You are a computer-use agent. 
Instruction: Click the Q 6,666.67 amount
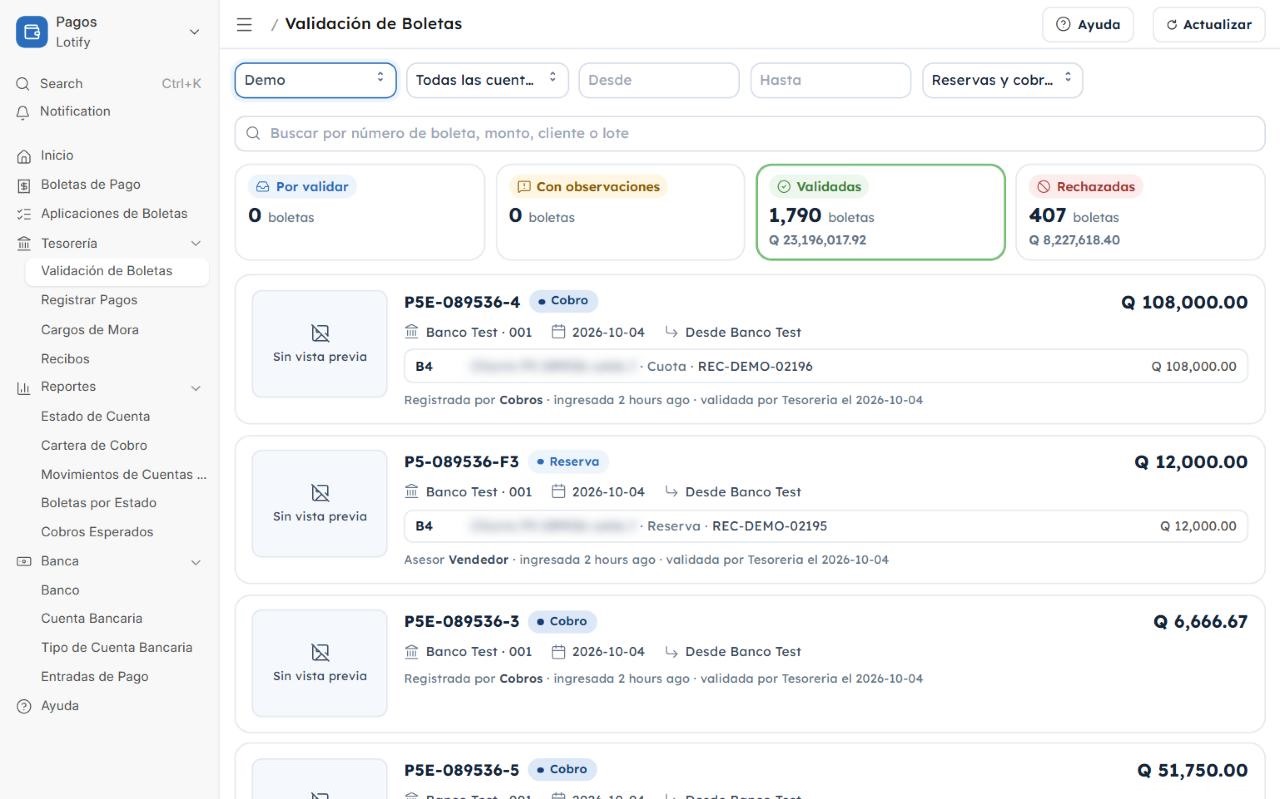(x=1200, y=622)
